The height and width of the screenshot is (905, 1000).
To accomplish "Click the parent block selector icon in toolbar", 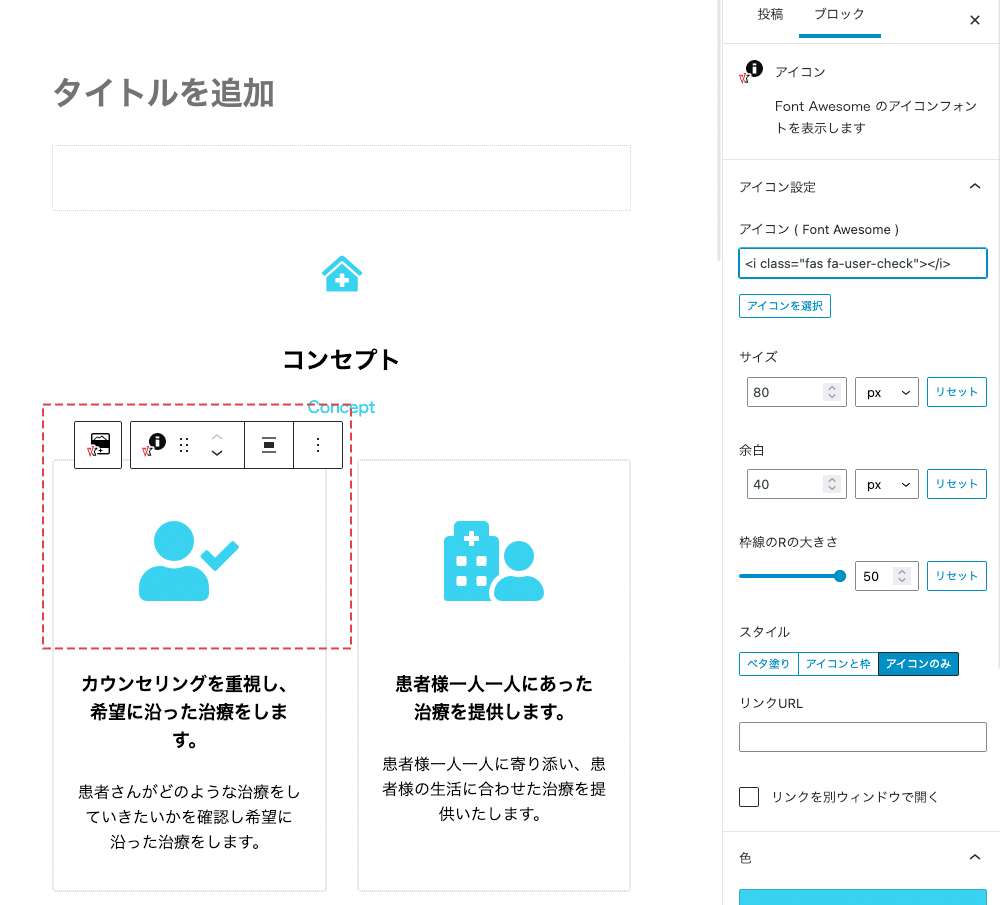I will pyautogui.click(x=98, y=445).
